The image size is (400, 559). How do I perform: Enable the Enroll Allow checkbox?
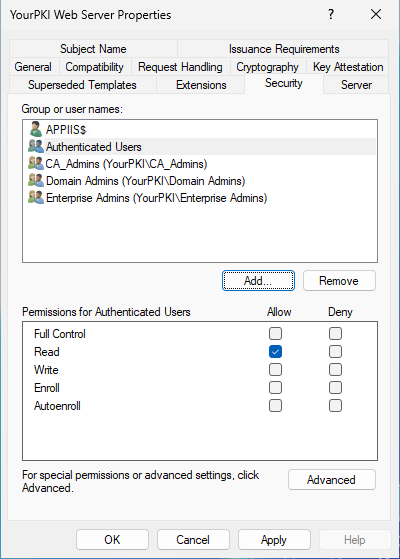275,388
